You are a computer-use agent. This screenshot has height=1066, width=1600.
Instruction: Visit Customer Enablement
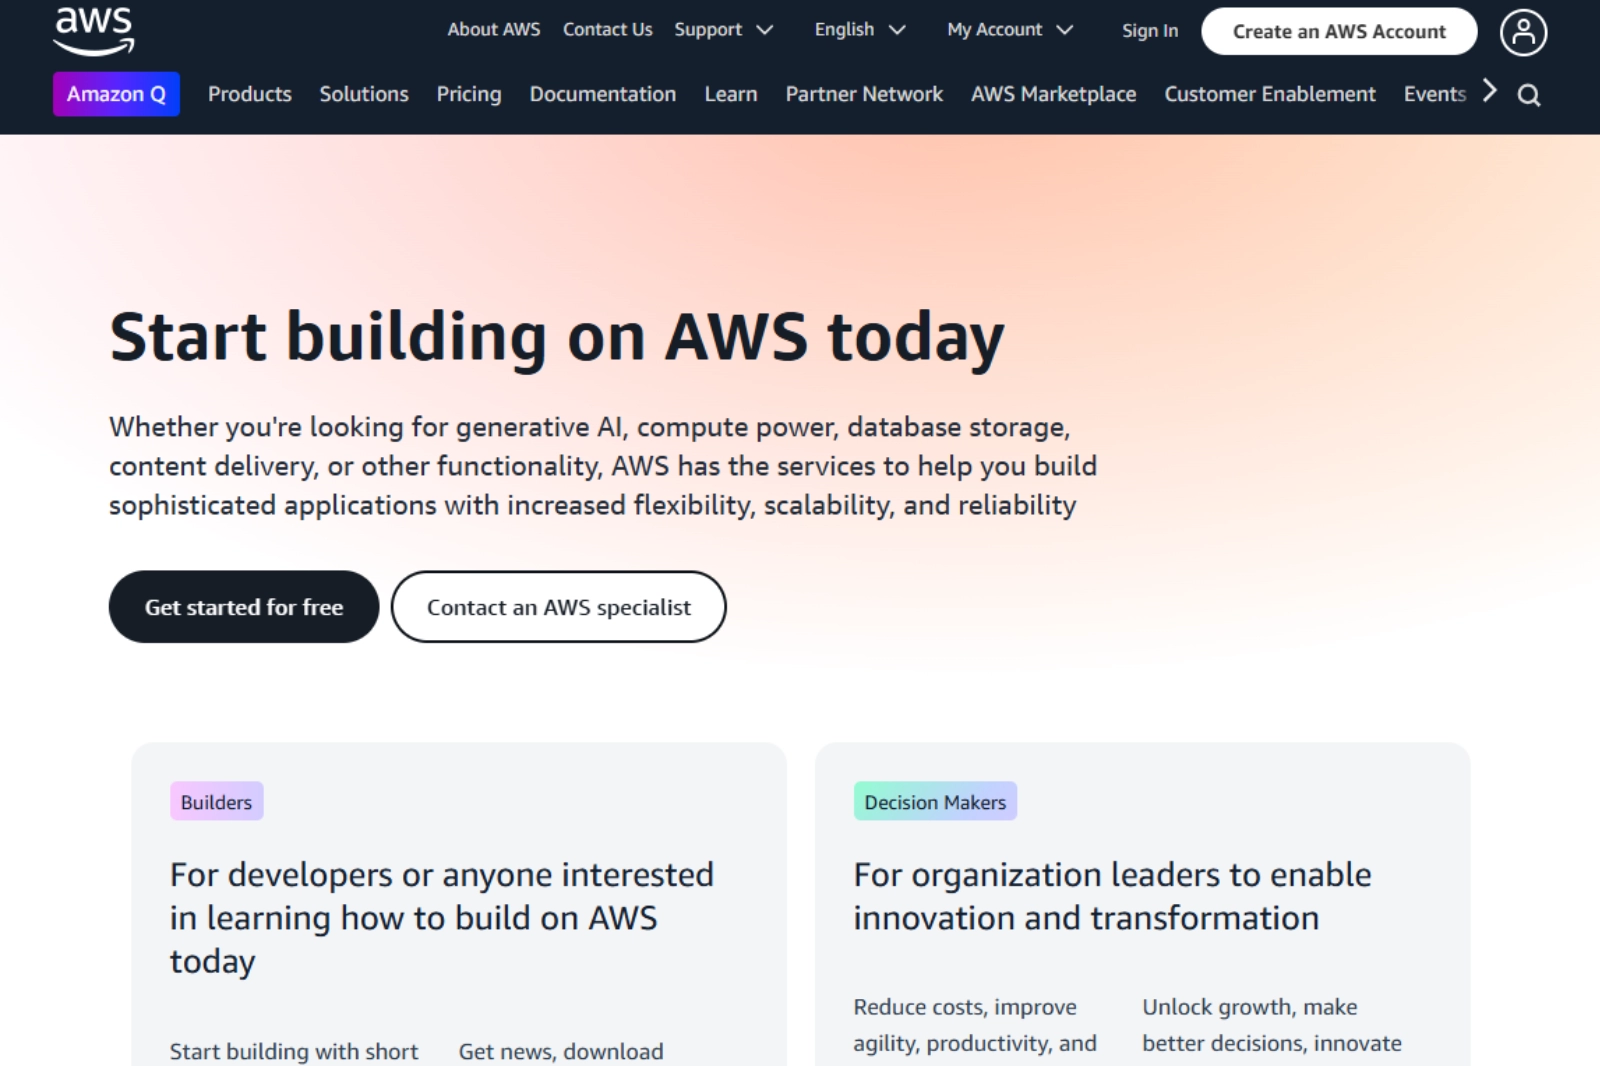1269,94
